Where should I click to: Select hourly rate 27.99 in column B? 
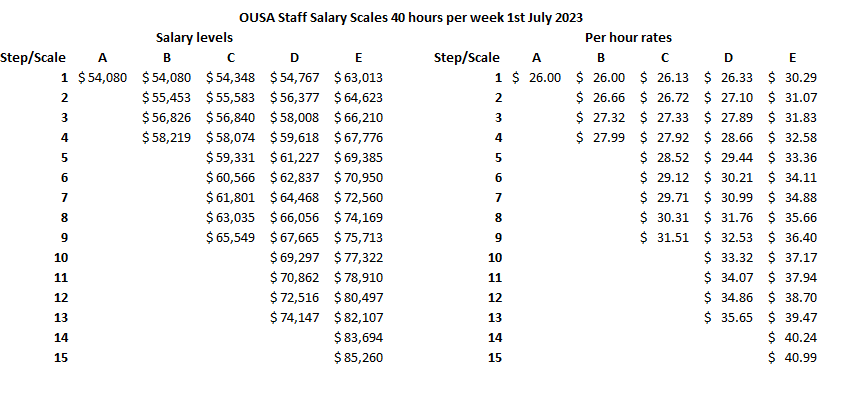tap(600, 138)
